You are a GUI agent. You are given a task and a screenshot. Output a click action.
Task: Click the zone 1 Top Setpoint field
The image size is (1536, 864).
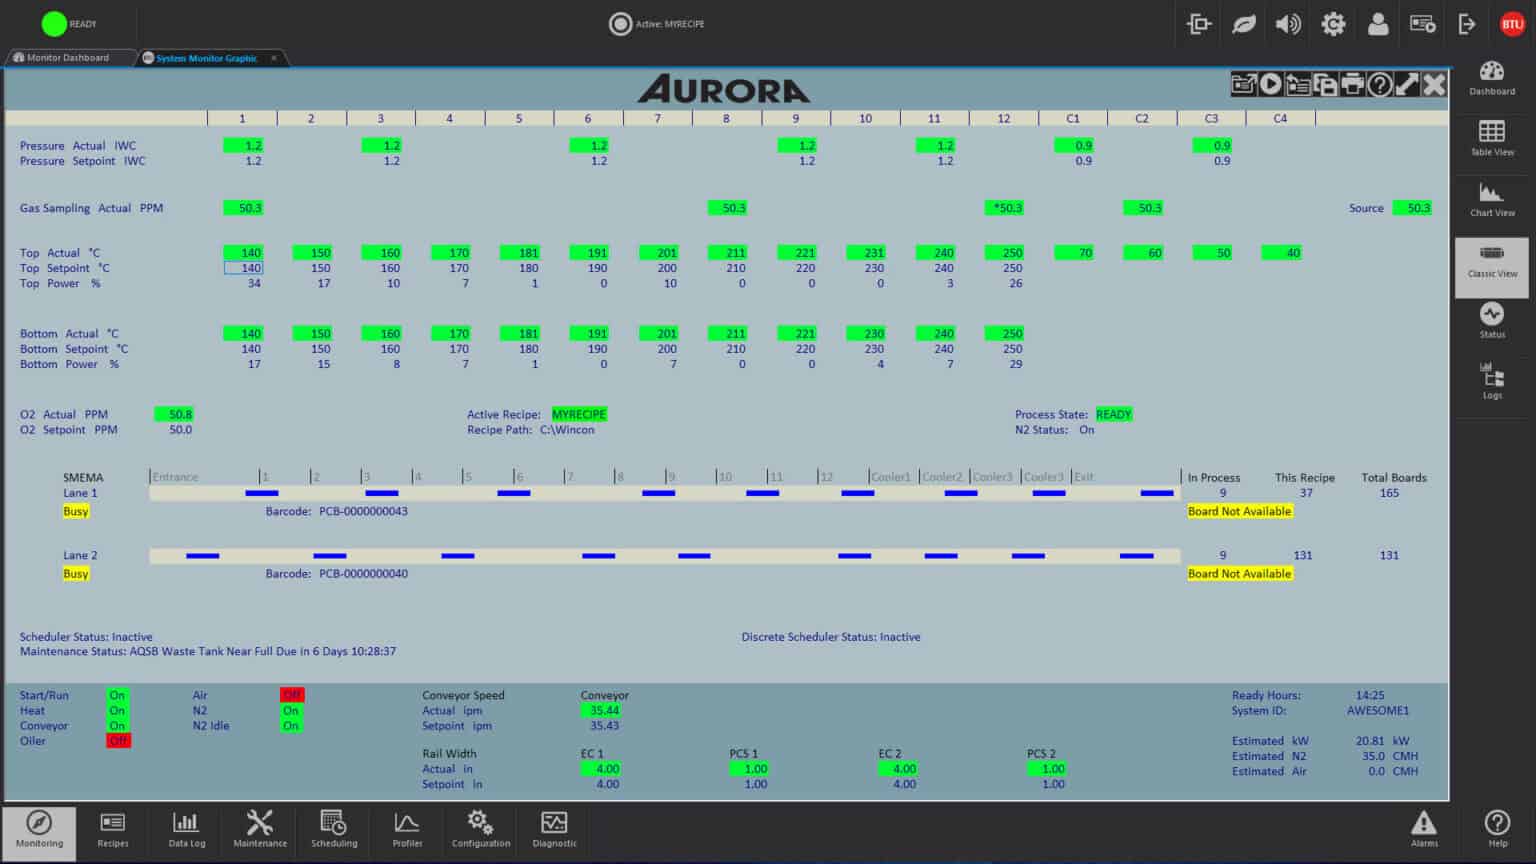(x=243, y=268)
